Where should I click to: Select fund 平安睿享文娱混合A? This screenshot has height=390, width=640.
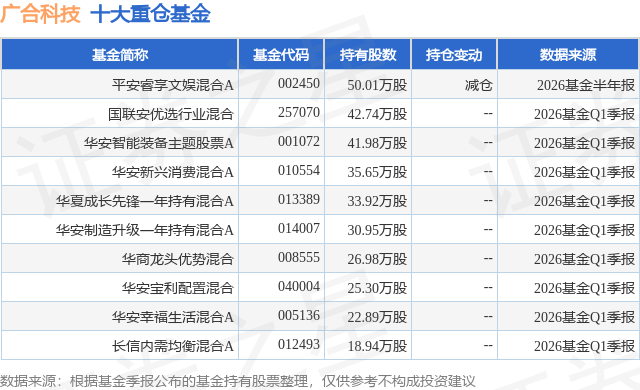[173, 85]
